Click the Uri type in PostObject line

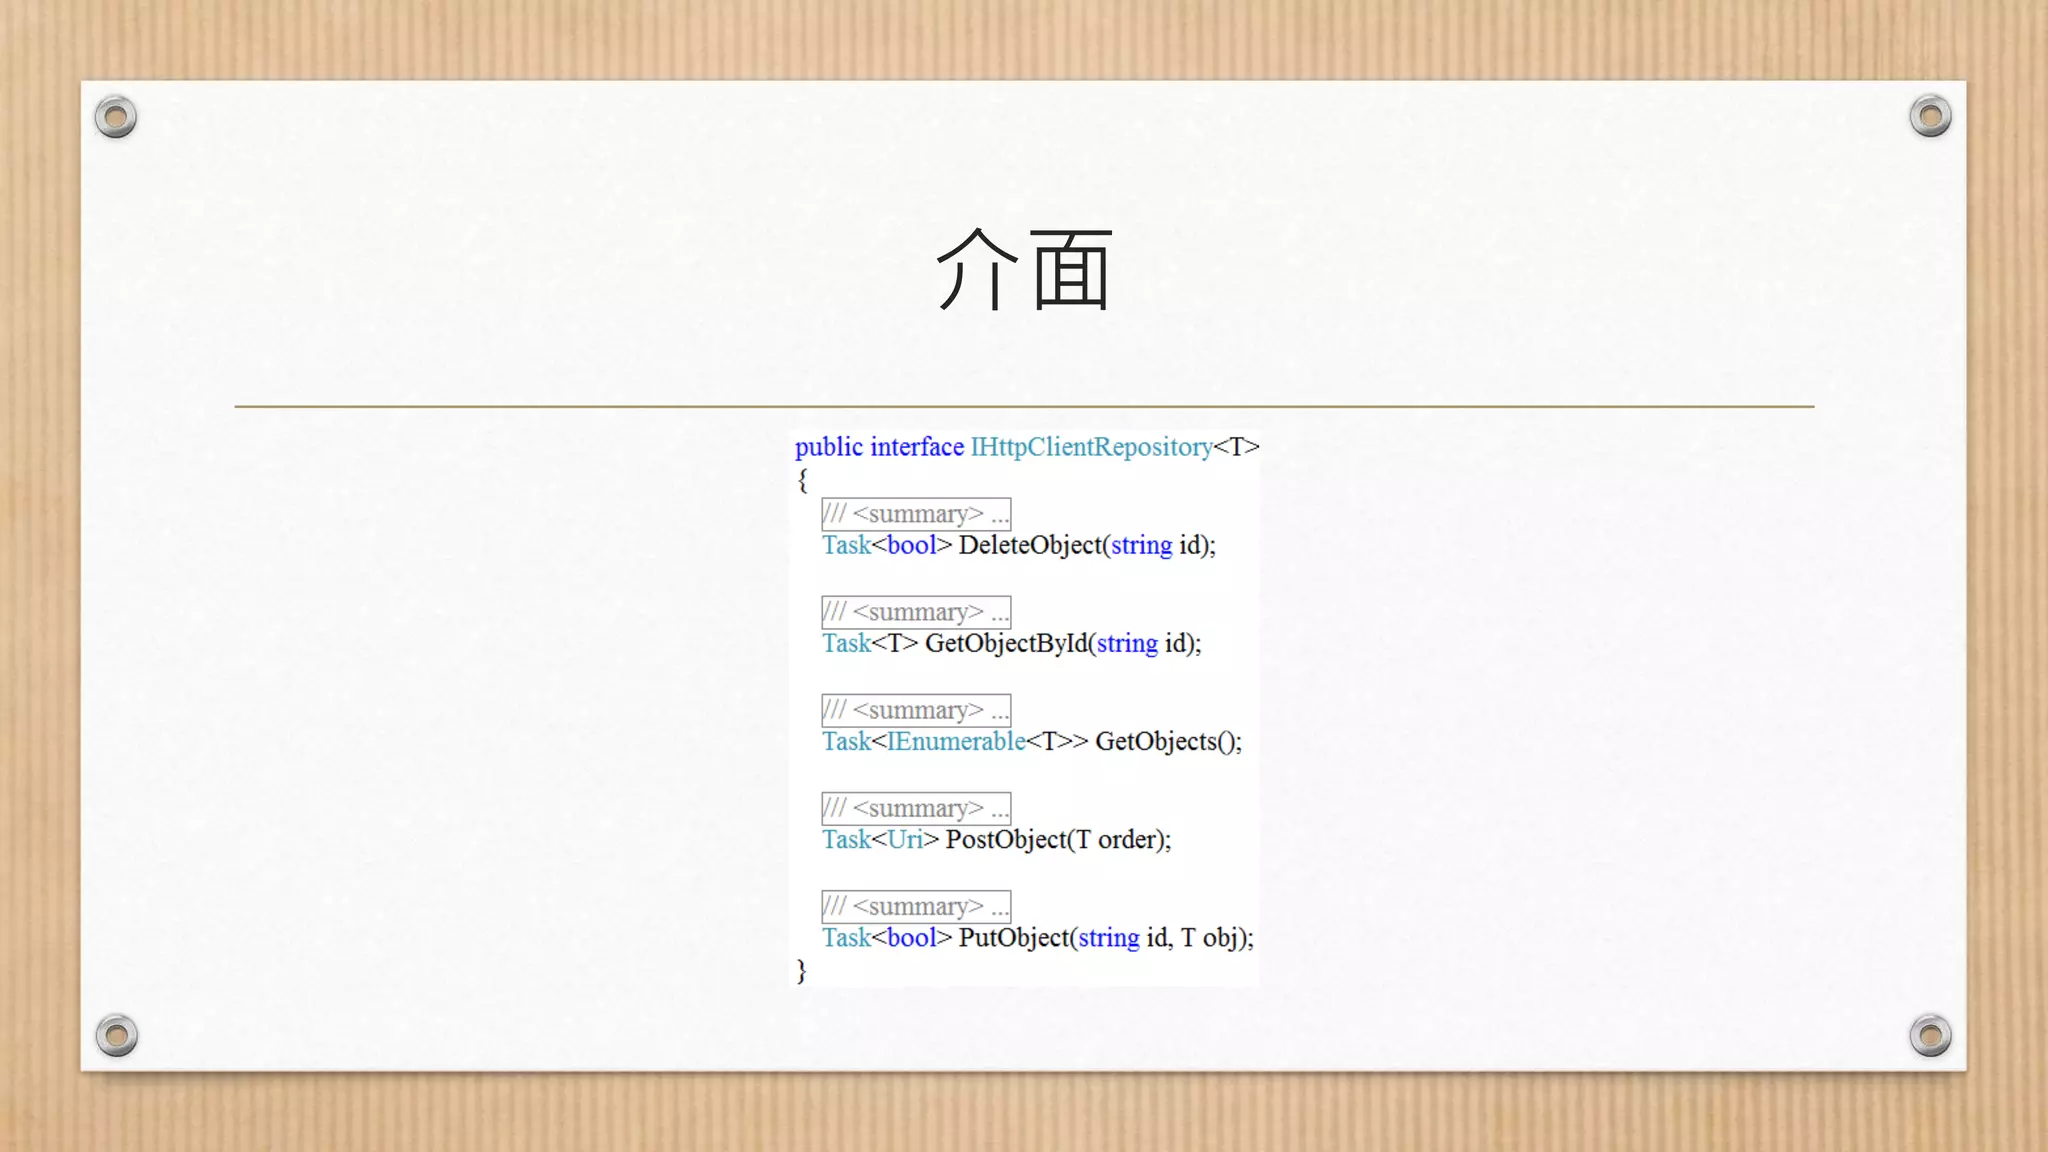905,839
